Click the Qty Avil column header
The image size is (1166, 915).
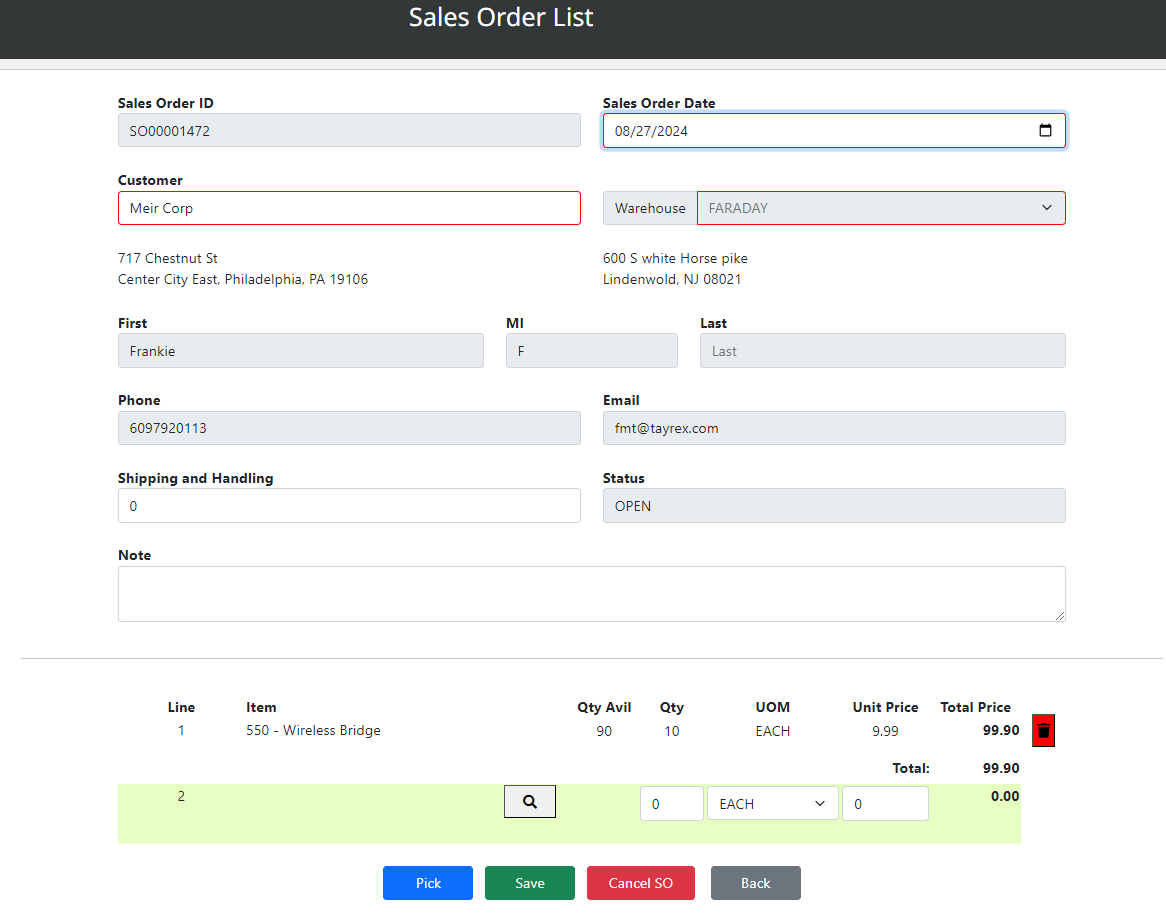604,707
